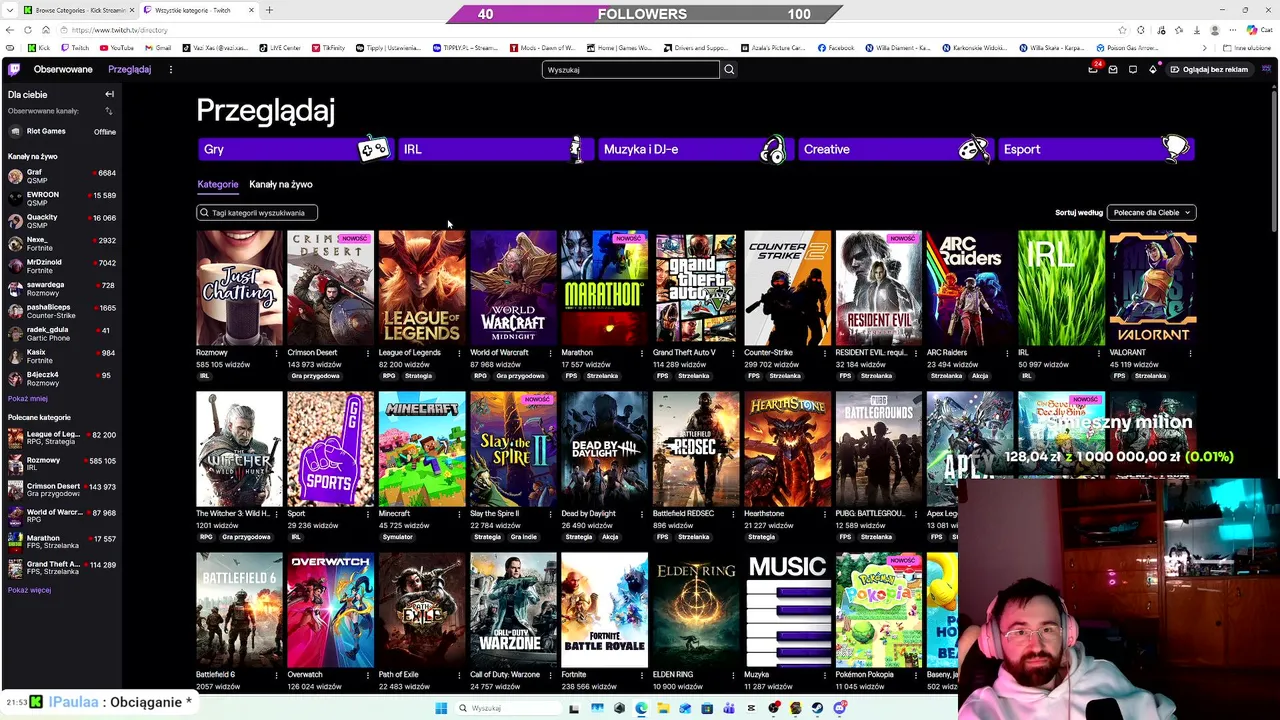Image resolution: width=1280 pixels, height=720 pixels.
Task: Open the Windows Start menu
Action: 441,708
